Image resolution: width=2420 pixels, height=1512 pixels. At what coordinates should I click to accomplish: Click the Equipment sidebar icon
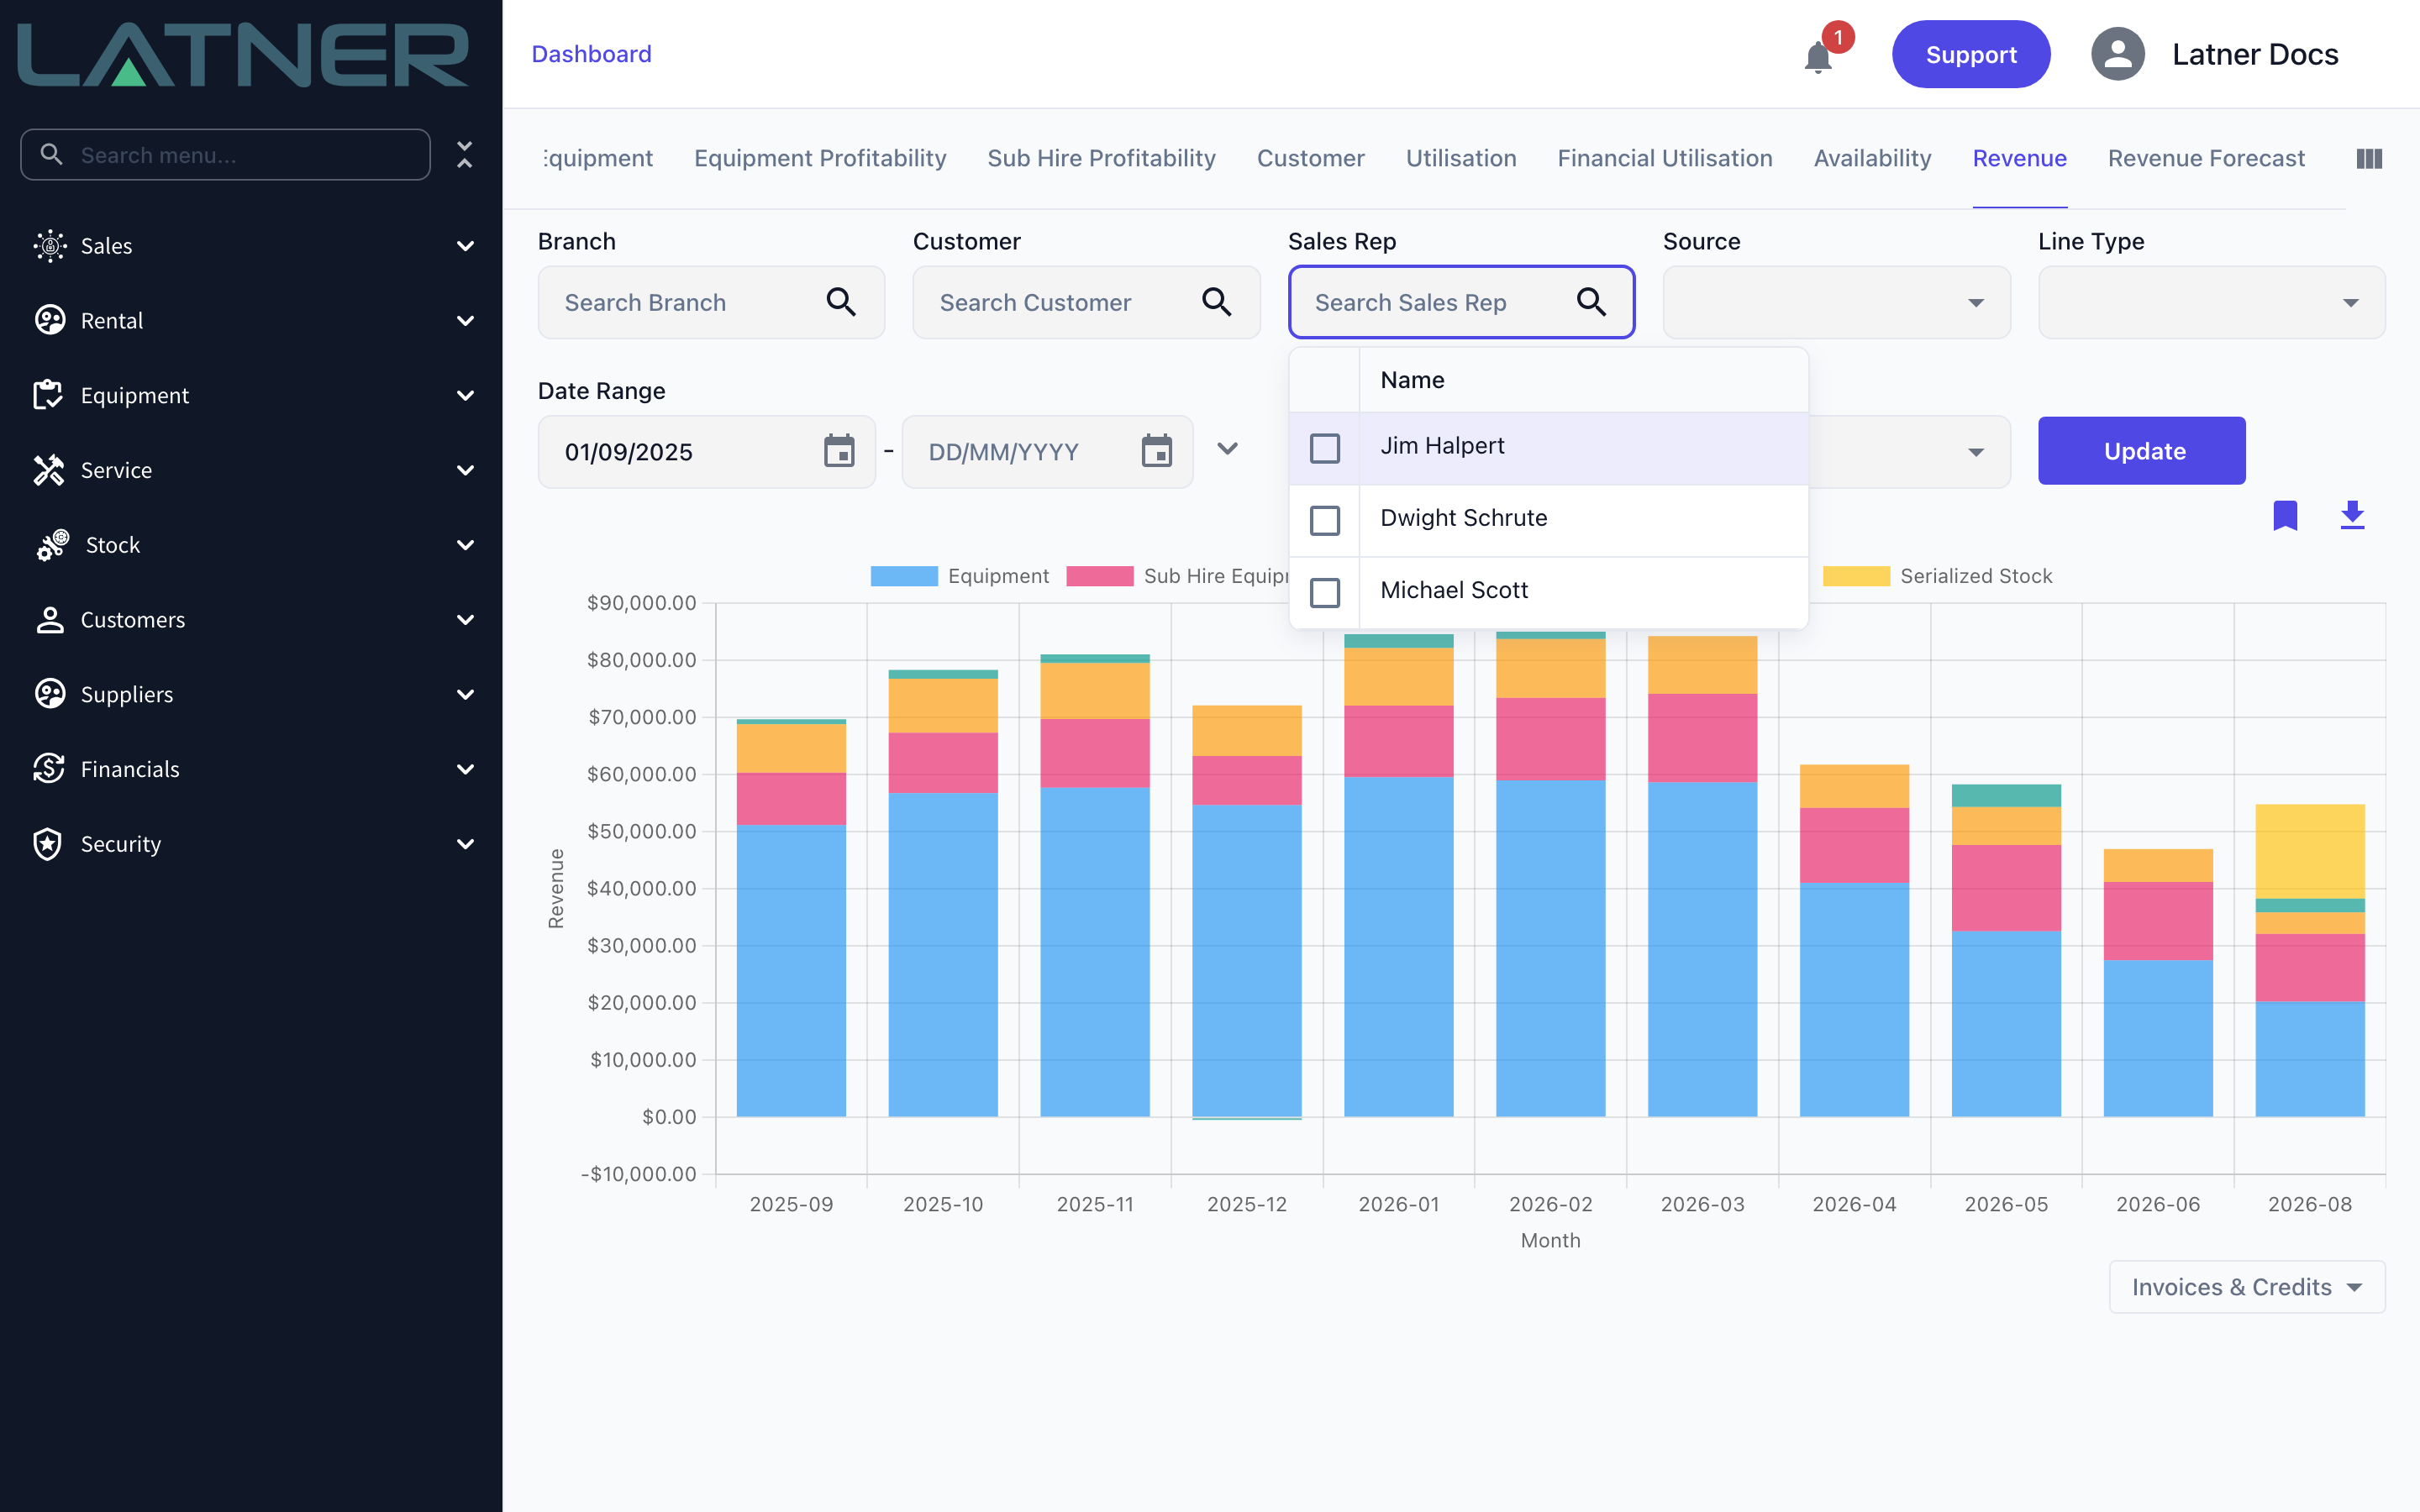pyautogui.click(x=49, y=395)
